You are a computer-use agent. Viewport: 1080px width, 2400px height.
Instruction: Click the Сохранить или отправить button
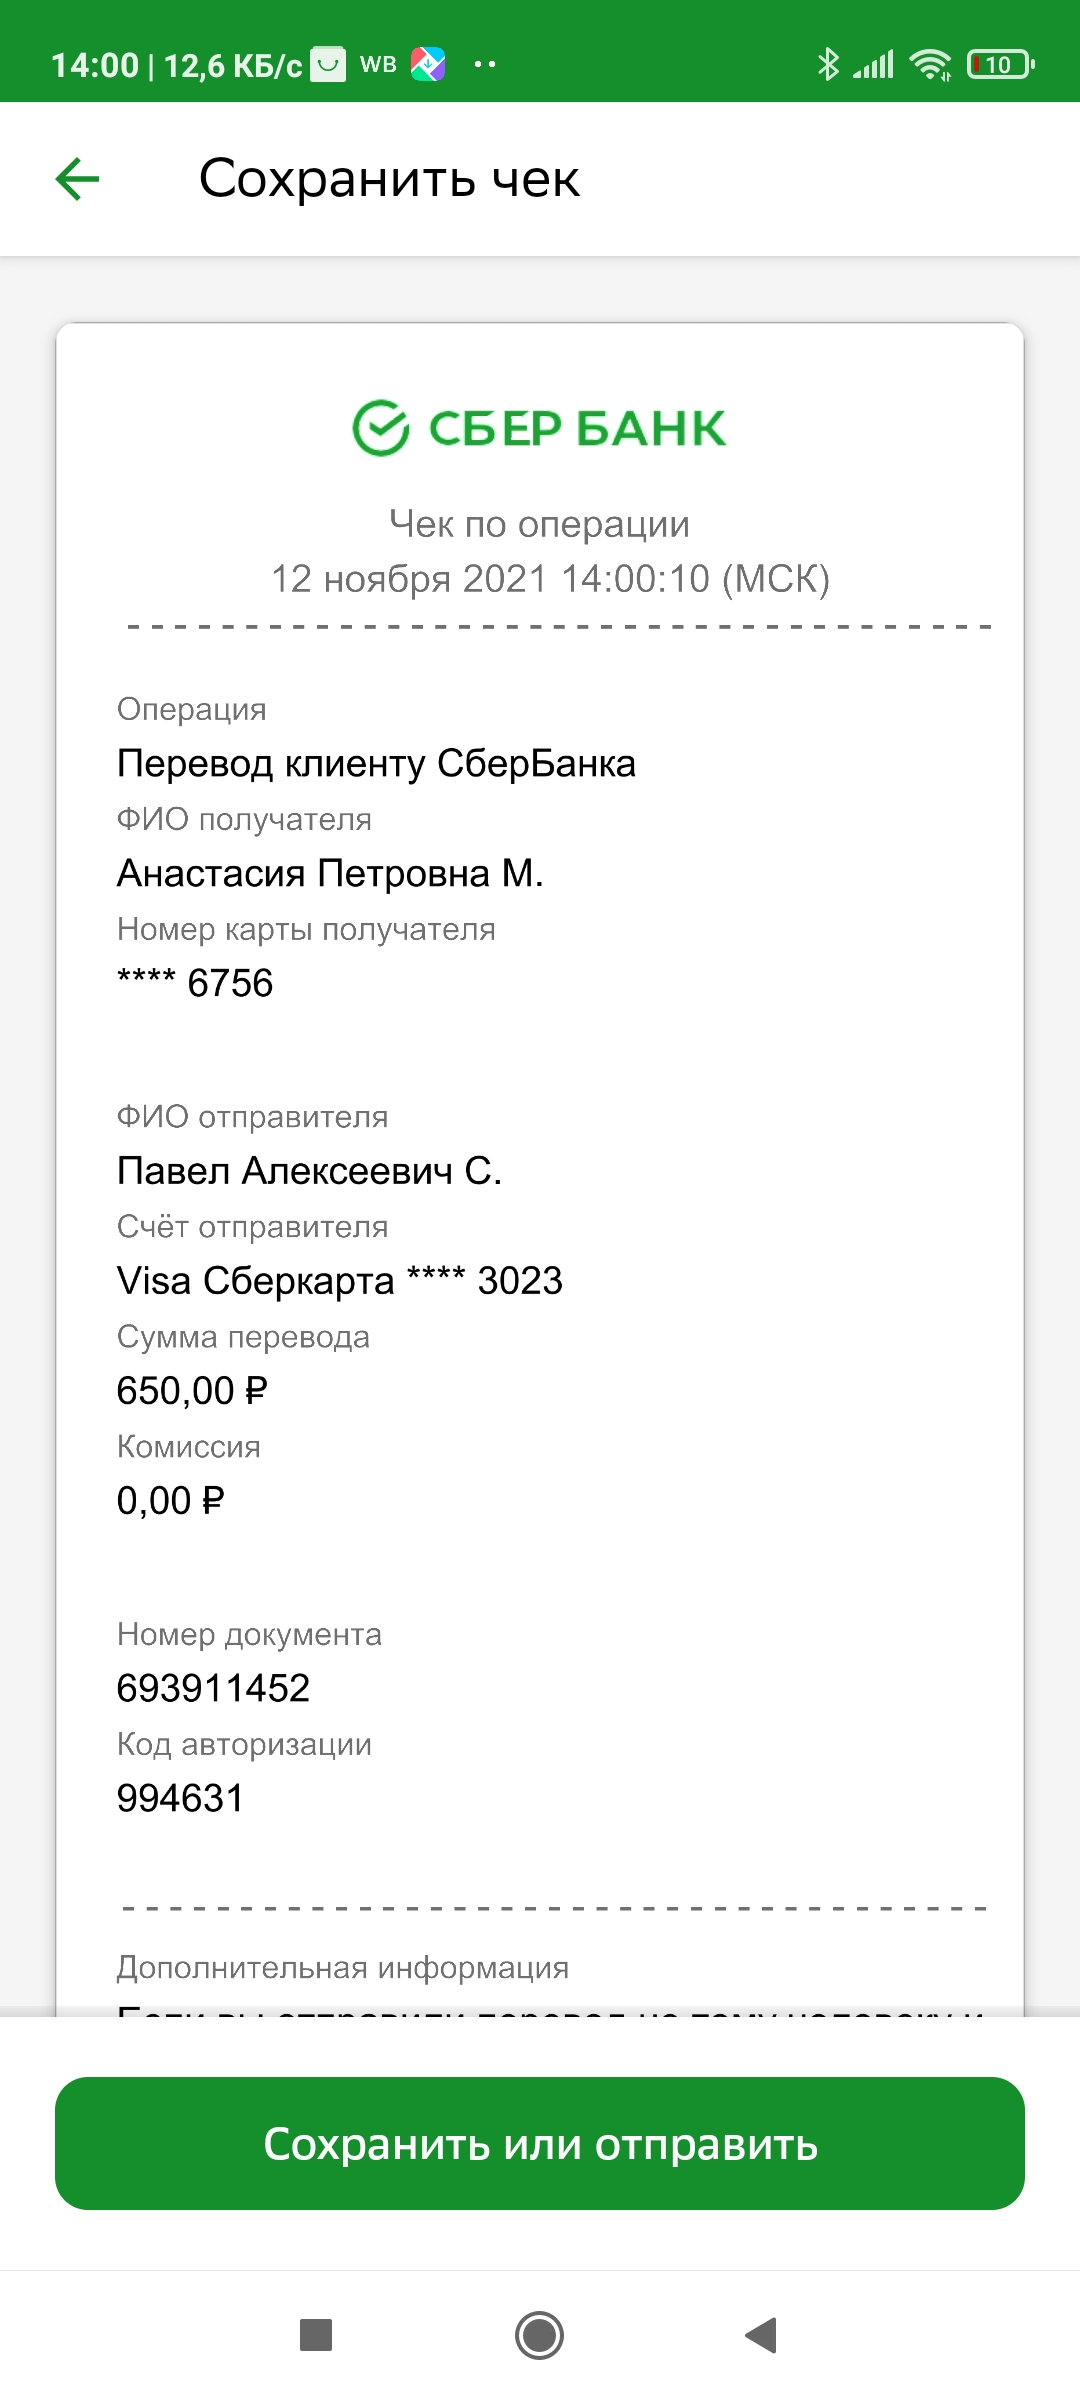coord(540,2143)
